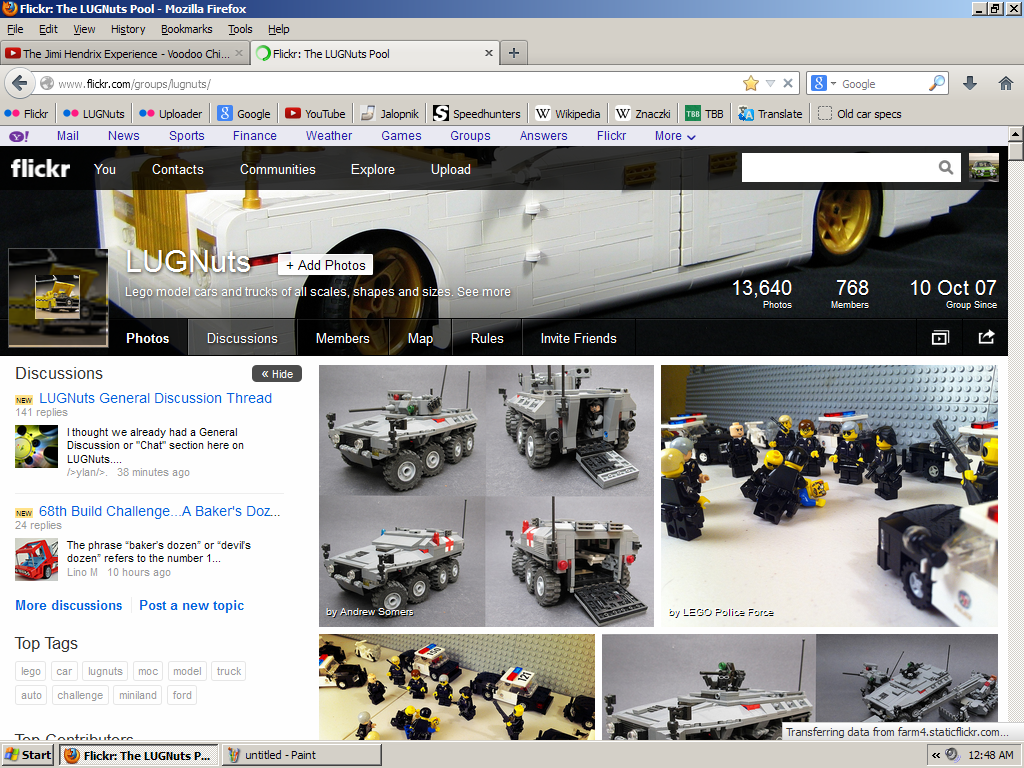The width and height of the screenshot is (1024, 768).
Task: Click the Flickr search magnifier icon
Action: [x=946, y=168]
